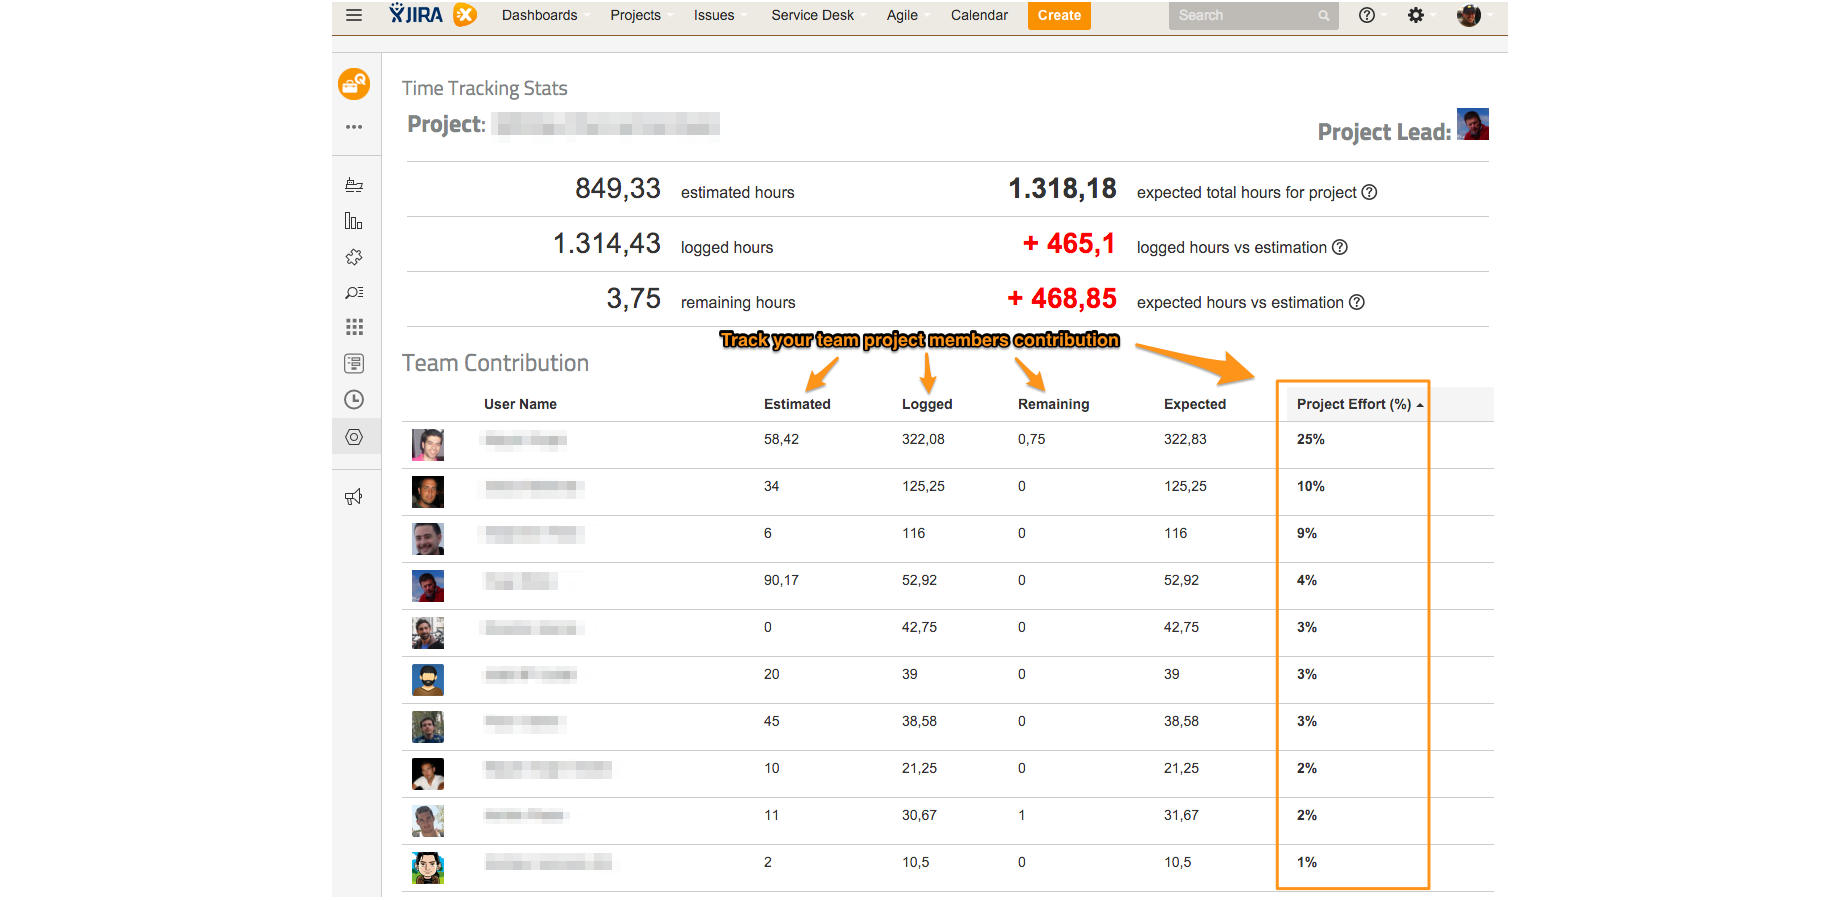
Task: Open the hamburger sidebar menu
Action: (x=353, y=15)
